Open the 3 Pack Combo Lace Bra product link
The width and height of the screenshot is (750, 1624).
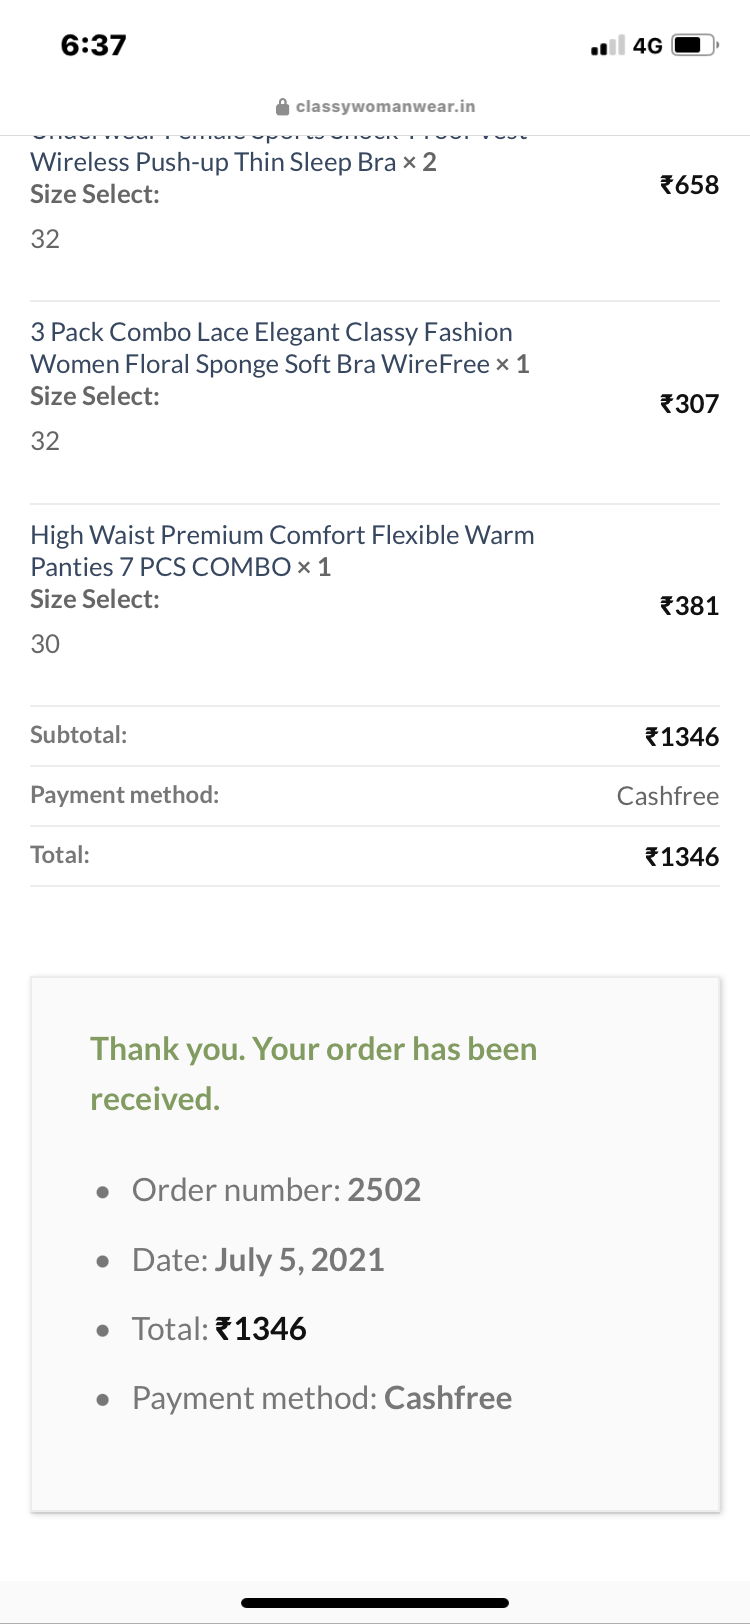(271, 348)
